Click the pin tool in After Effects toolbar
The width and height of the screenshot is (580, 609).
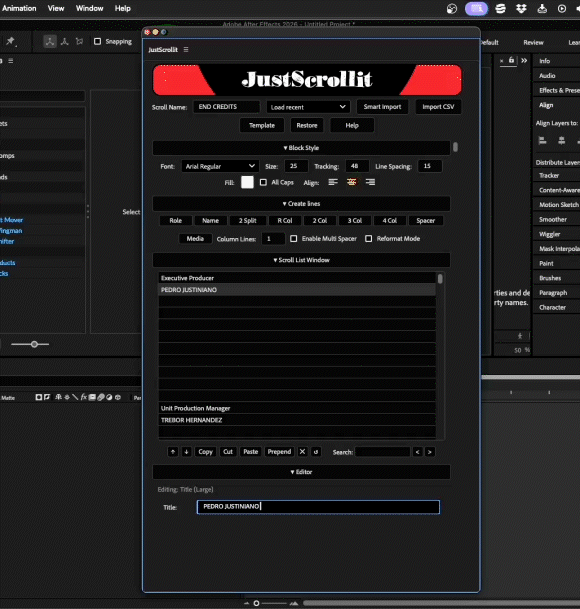pos(10,41)
